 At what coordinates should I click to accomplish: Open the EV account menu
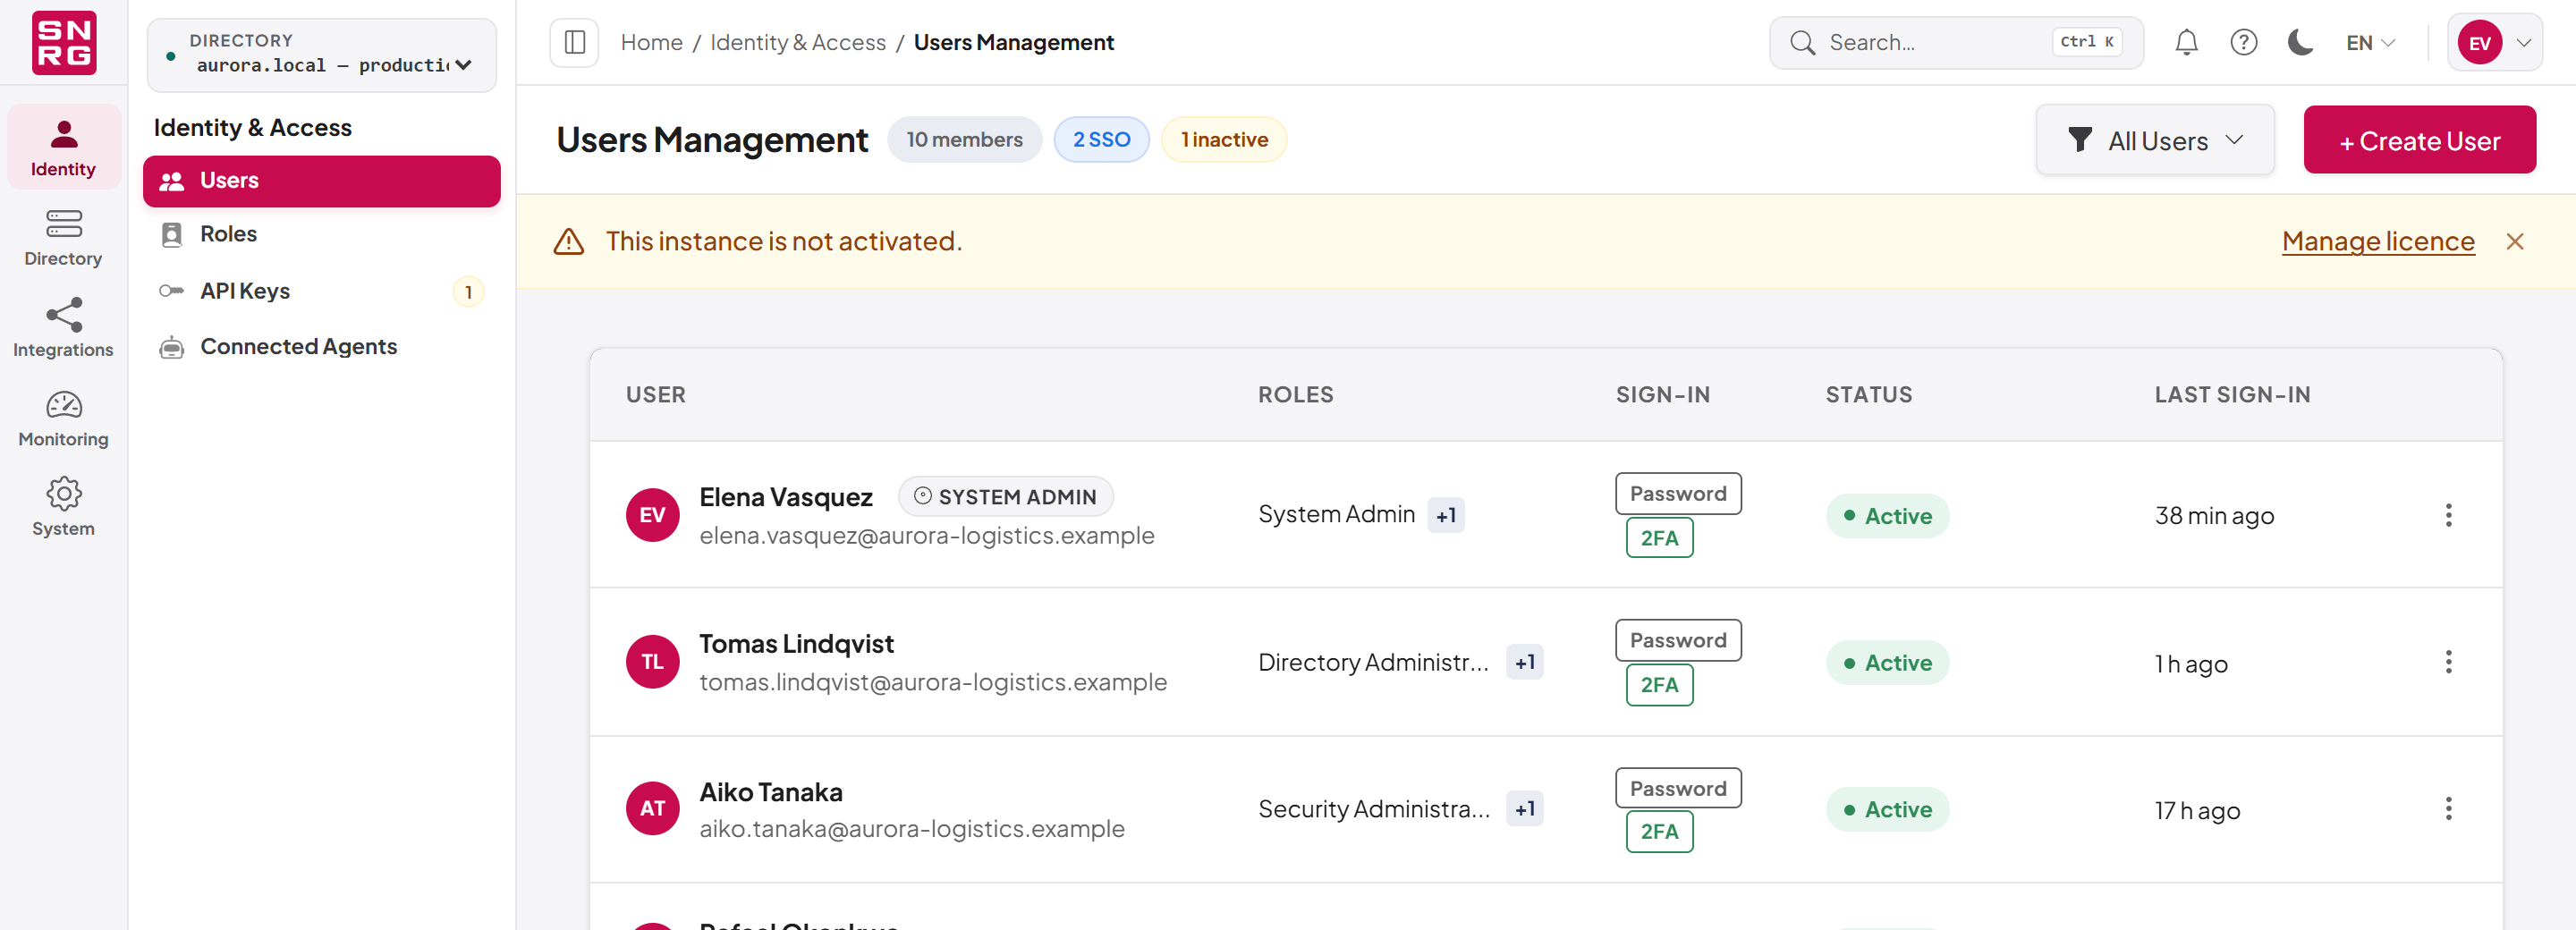click(x=2495, y=42)
